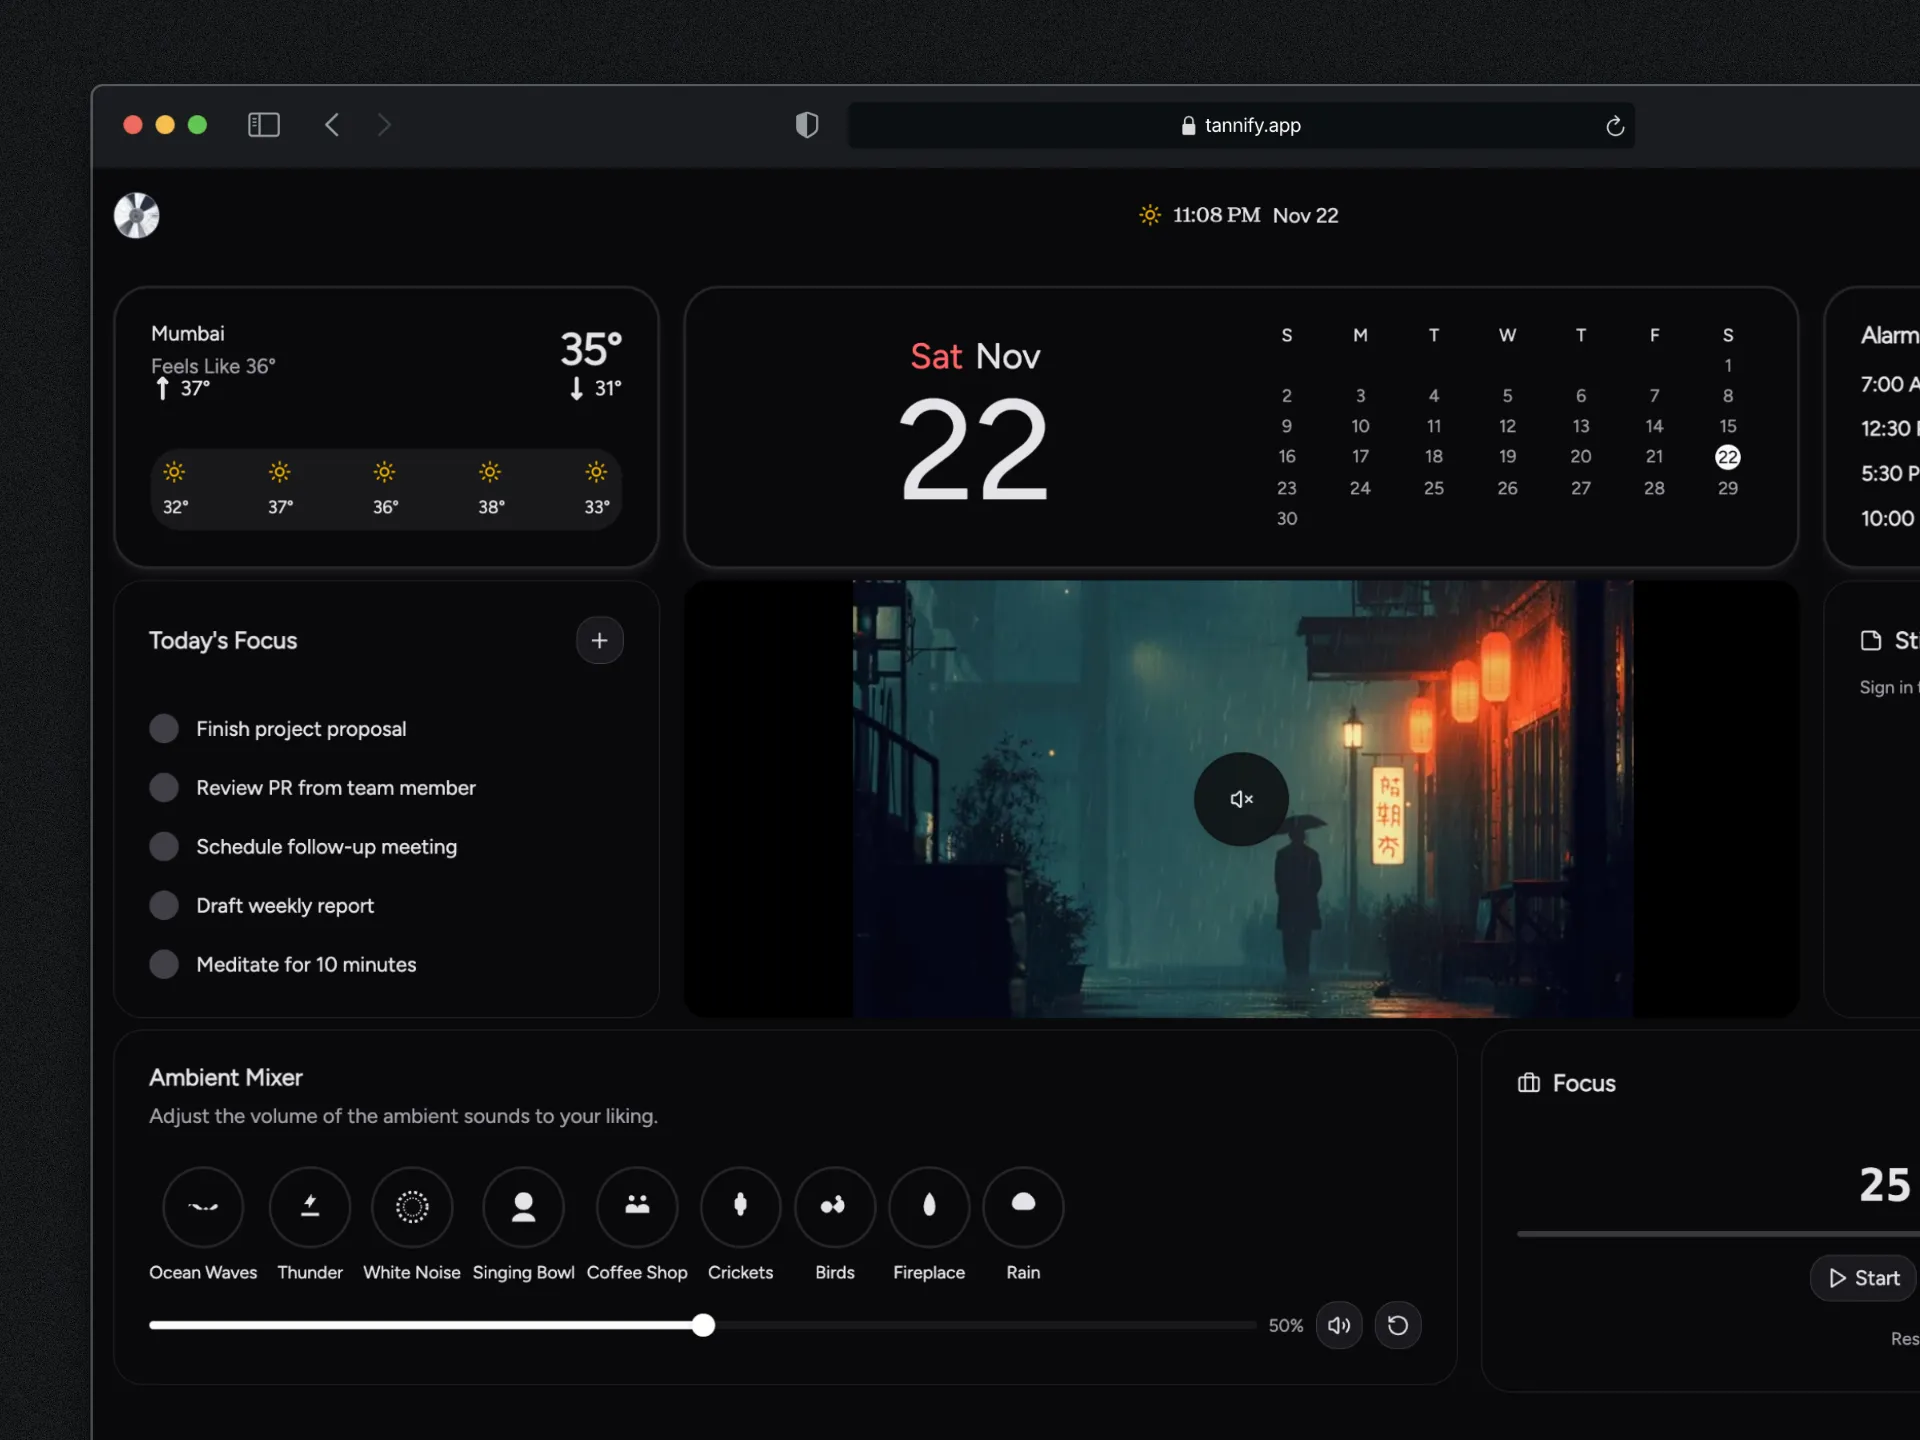Adjust the master volume slider
This screenshot has width=1920, height=1440.
pos(704,1325)
